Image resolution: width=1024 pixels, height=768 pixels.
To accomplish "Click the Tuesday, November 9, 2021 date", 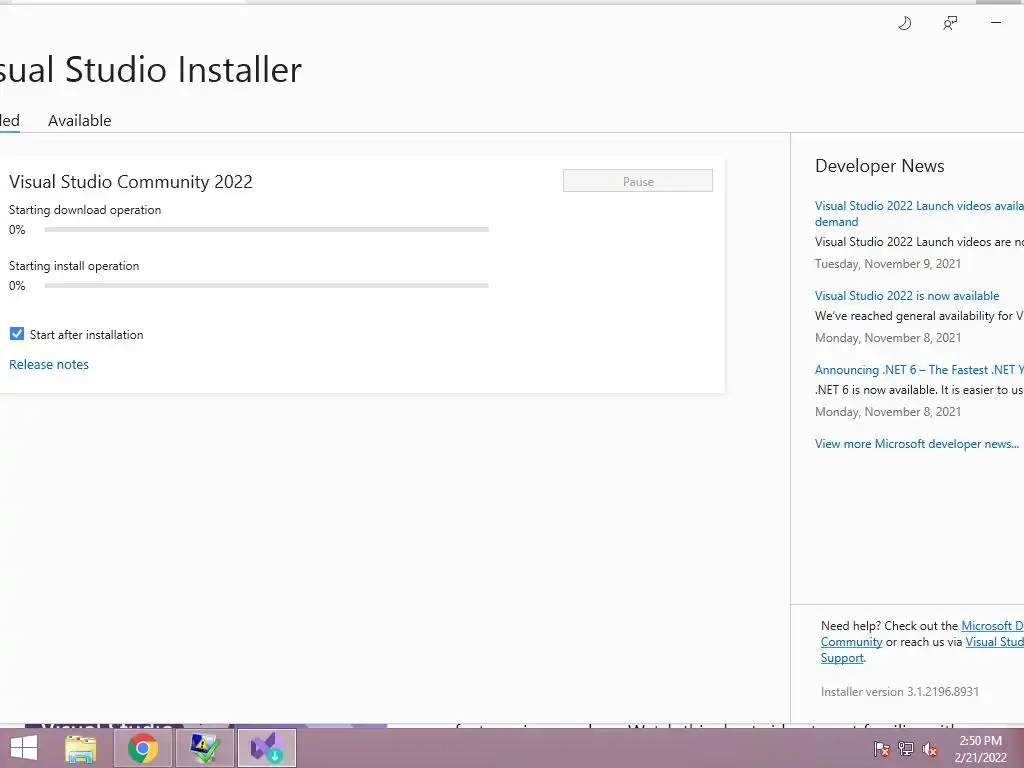I will 888,264.
